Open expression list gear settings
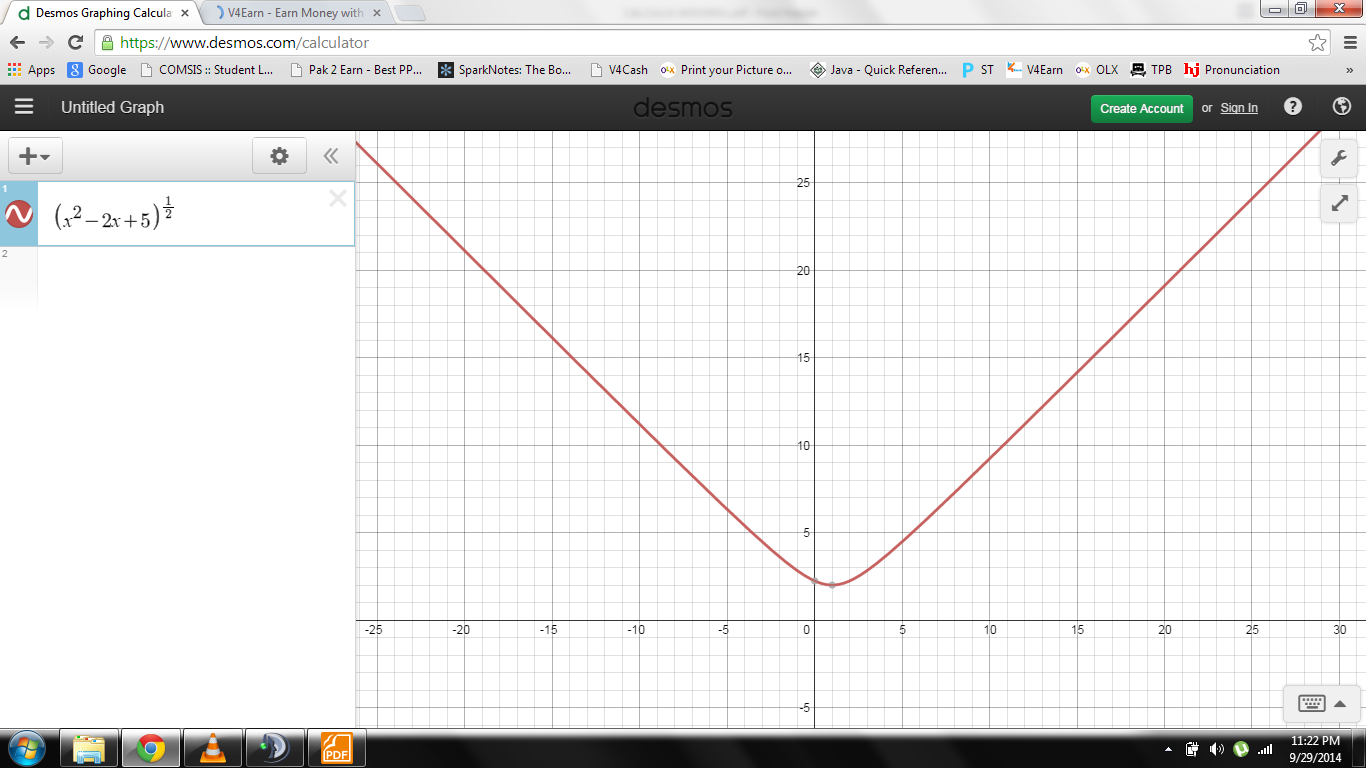The width and height of the screenshot is (1366, 768). (x=279, y=156)
